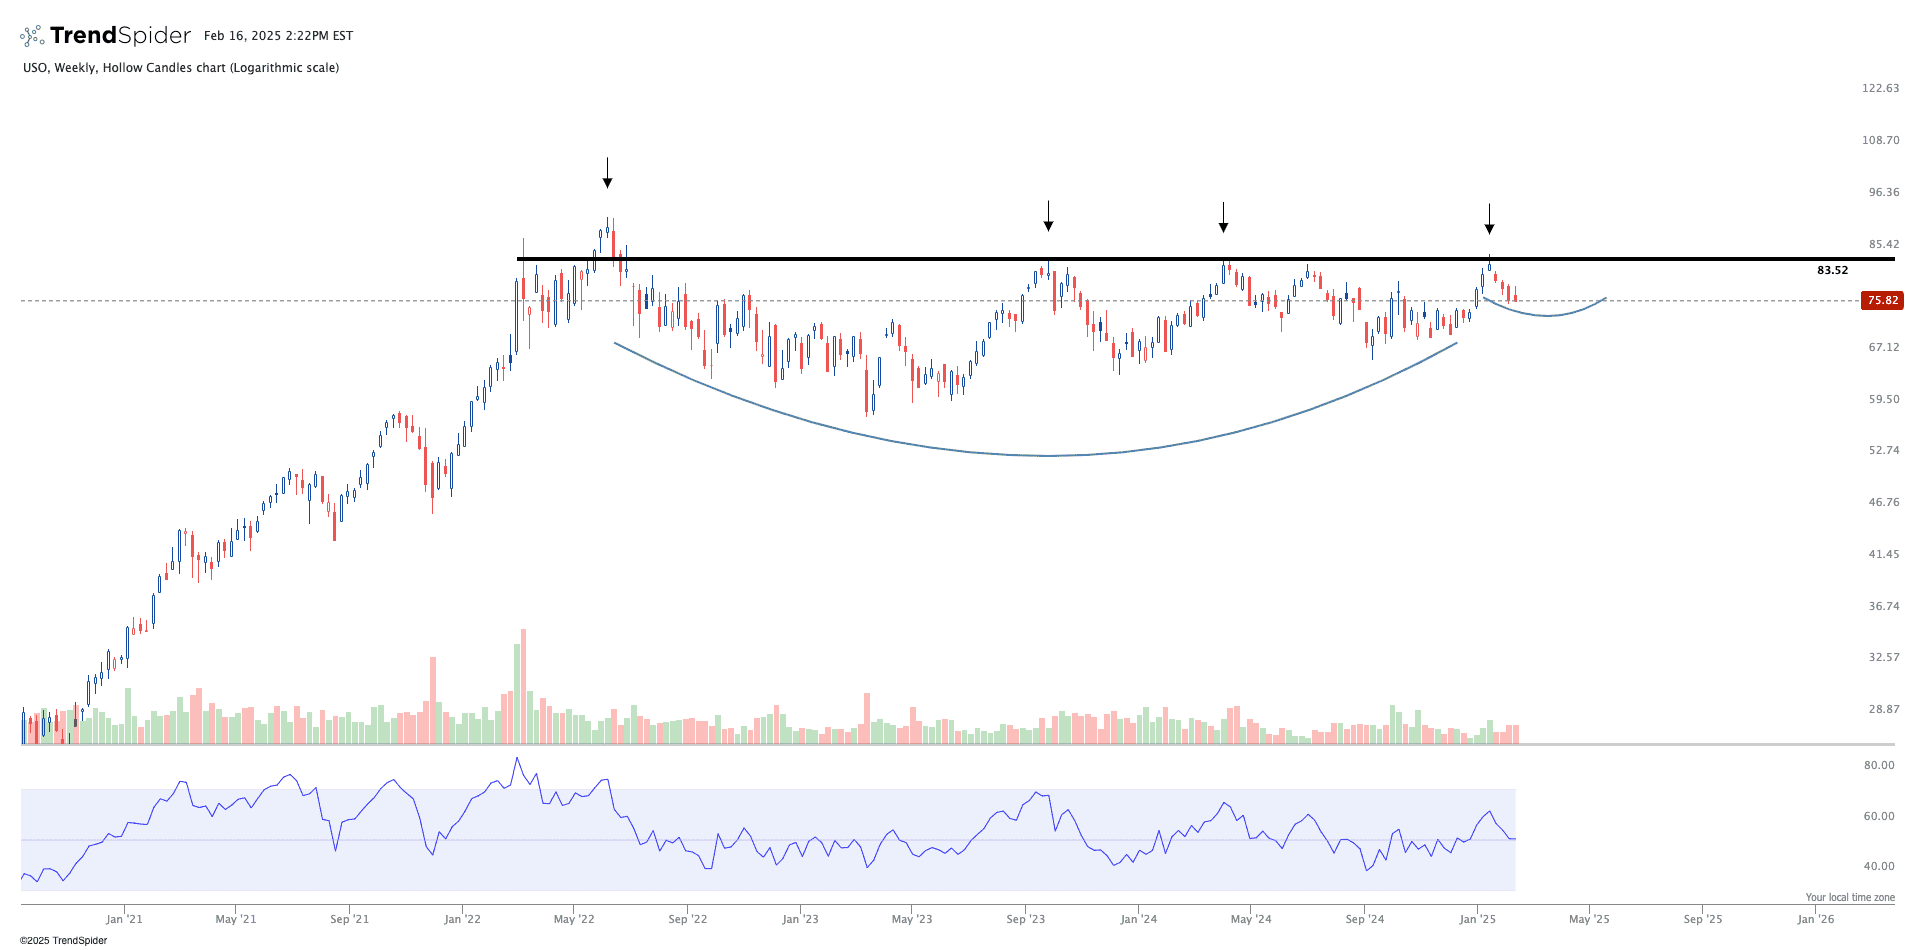The image size is (1925, 950).
Task: Select the arrow above the September 2023 peak
Action: pos(1048,216)
